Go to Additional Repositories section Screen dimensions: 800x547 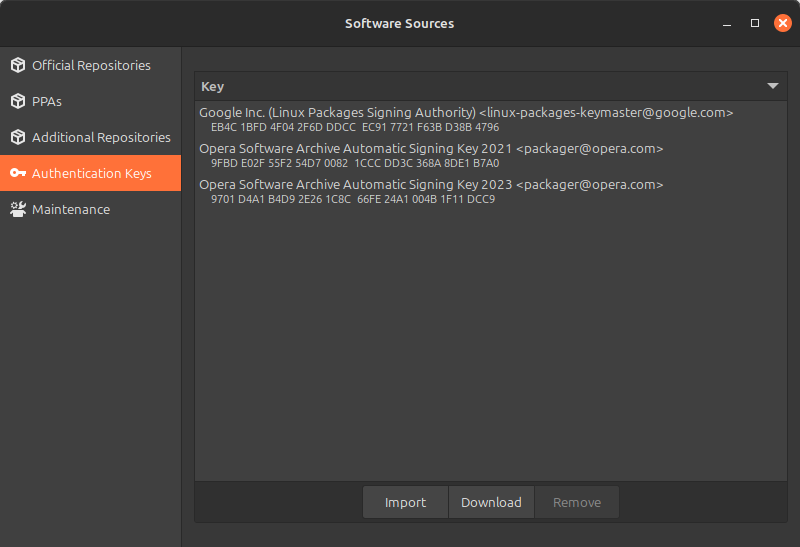[x=90, y=137]
